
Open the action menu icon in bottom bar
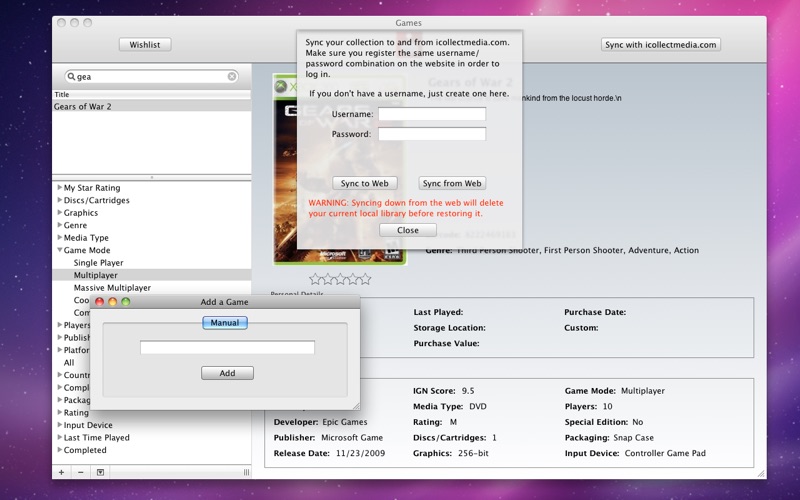101,472
